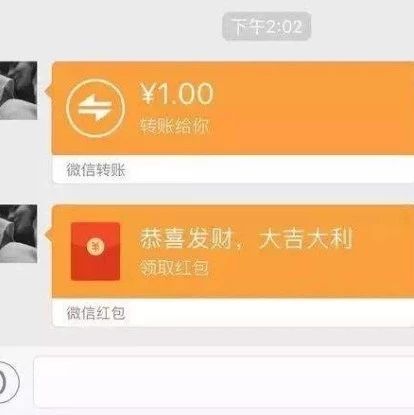This screenshot has width=414, height=415.
Task: Open sender avatar beside the ¥1.00 transfer
Action: coord(18,90)
